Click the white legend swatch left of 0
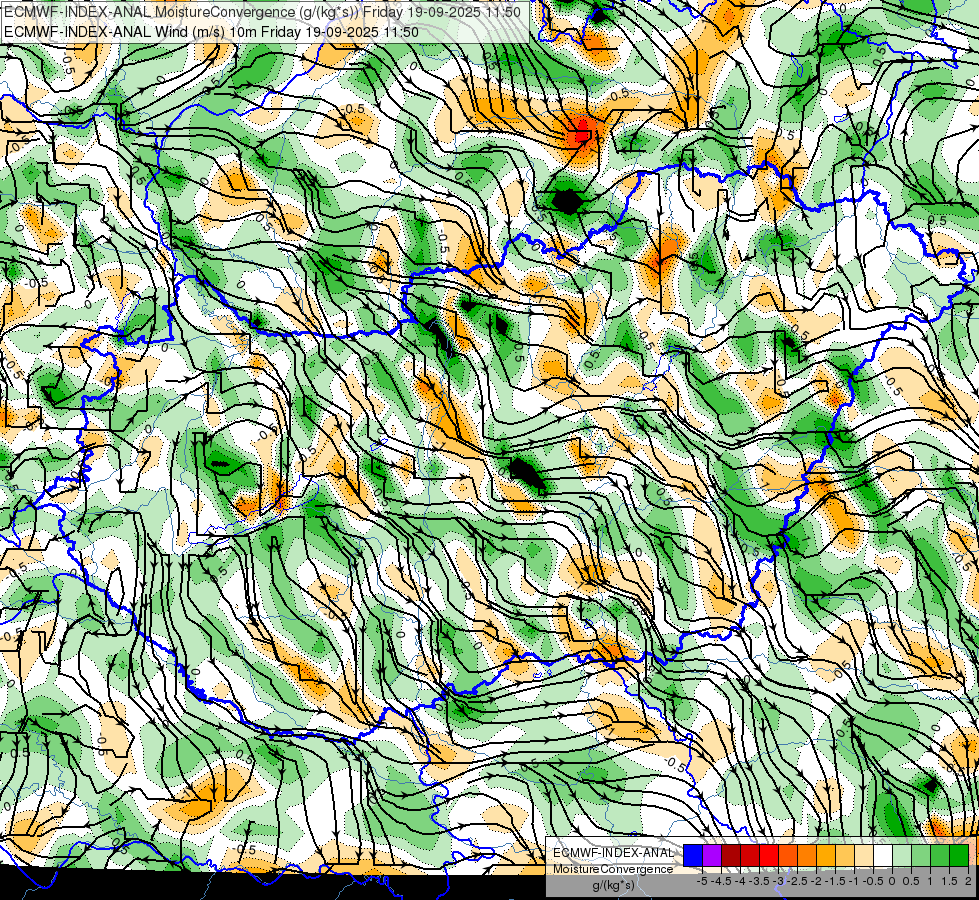This screenshot has width=979, height=900. pos(883,855)
